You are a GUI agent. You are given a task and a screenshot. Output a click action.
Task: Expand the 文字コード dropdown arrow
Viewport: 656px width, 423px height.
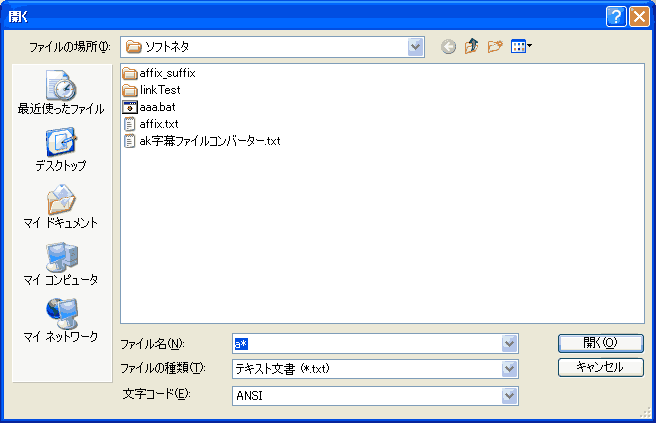click(x=509, y=396)
